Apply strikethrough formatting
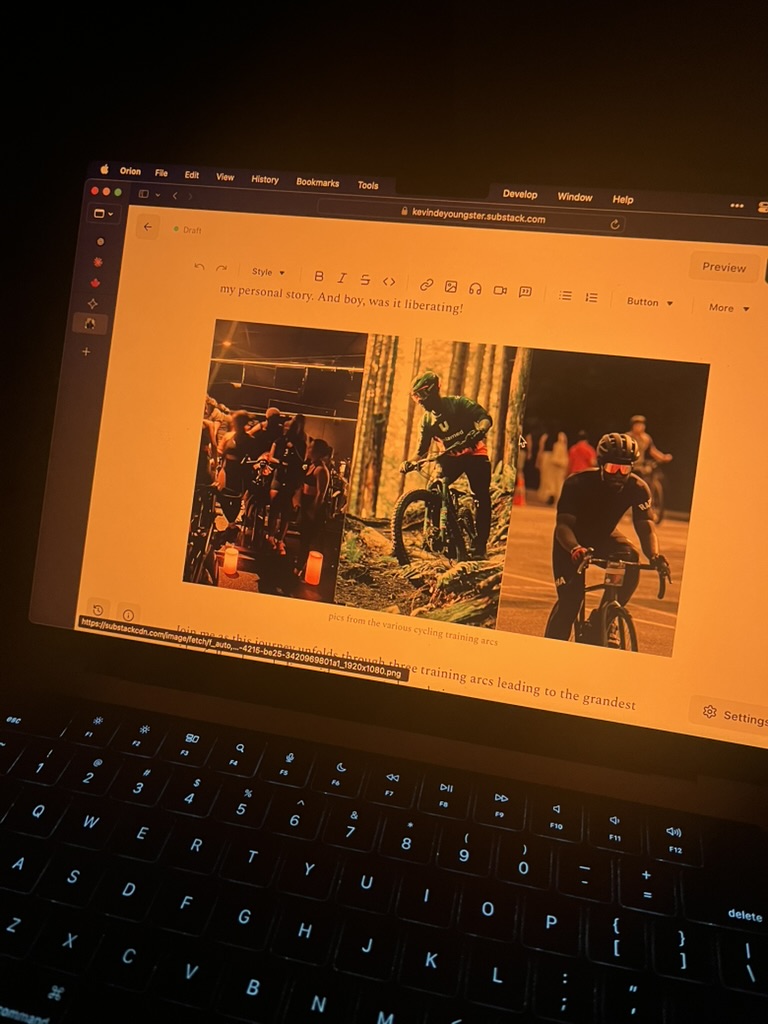 (x=365, y=280)
